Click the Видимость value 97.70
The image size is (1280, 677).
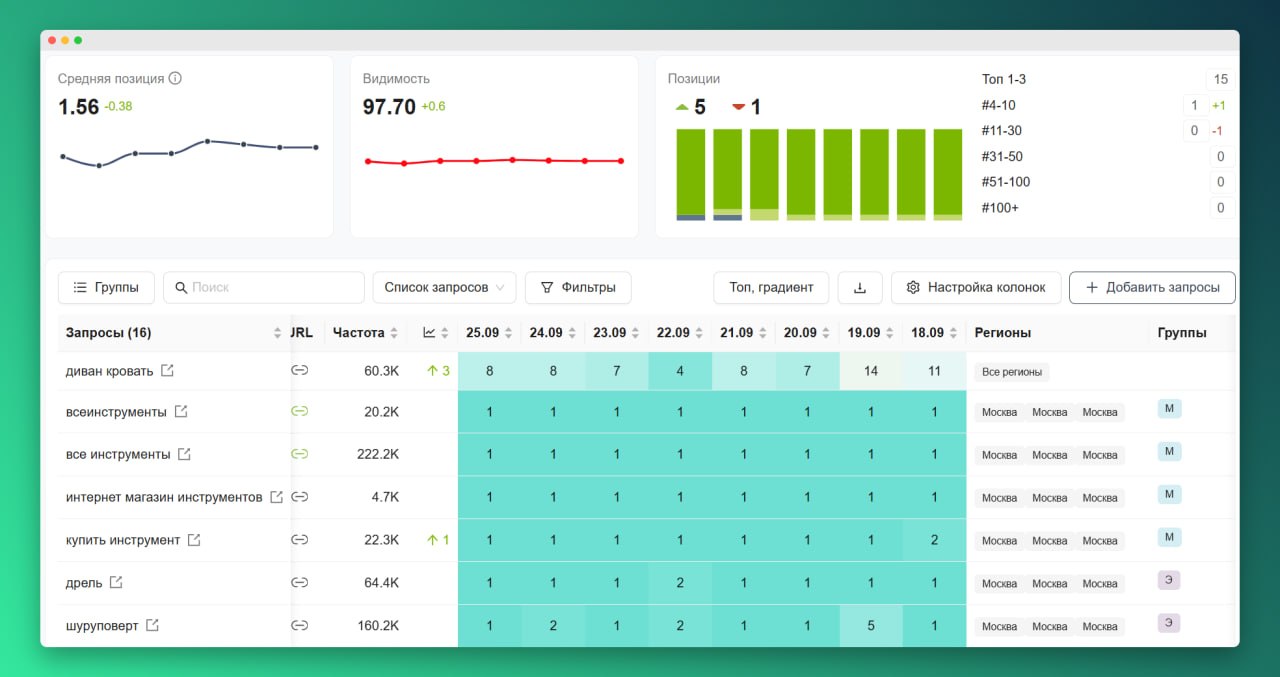[x=389, y=107]
